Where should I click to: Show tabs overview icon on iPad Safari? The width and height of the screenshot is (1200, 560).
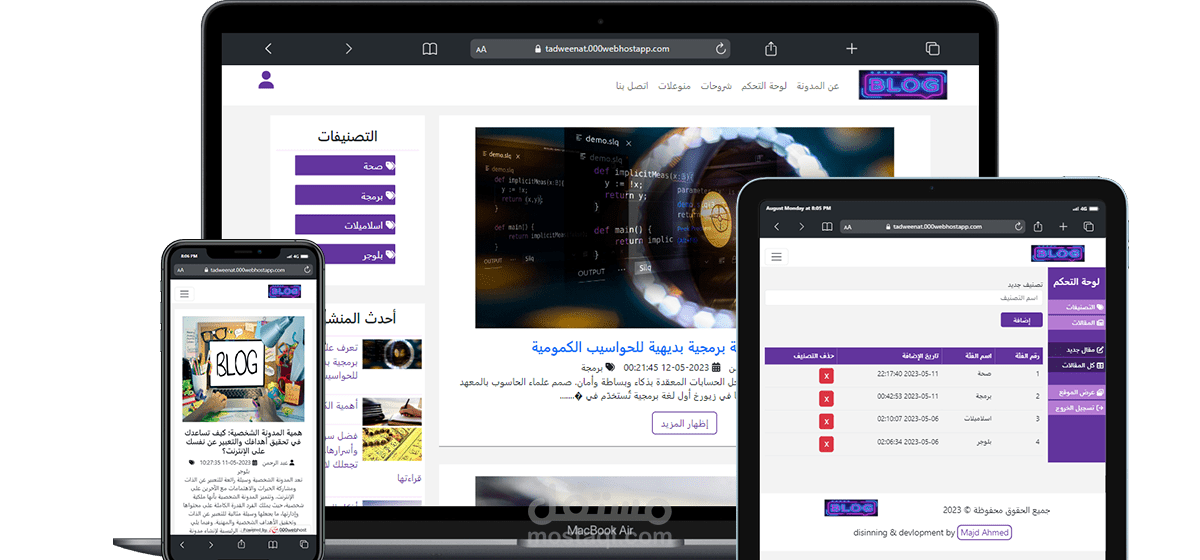[x=1088, y=227]
